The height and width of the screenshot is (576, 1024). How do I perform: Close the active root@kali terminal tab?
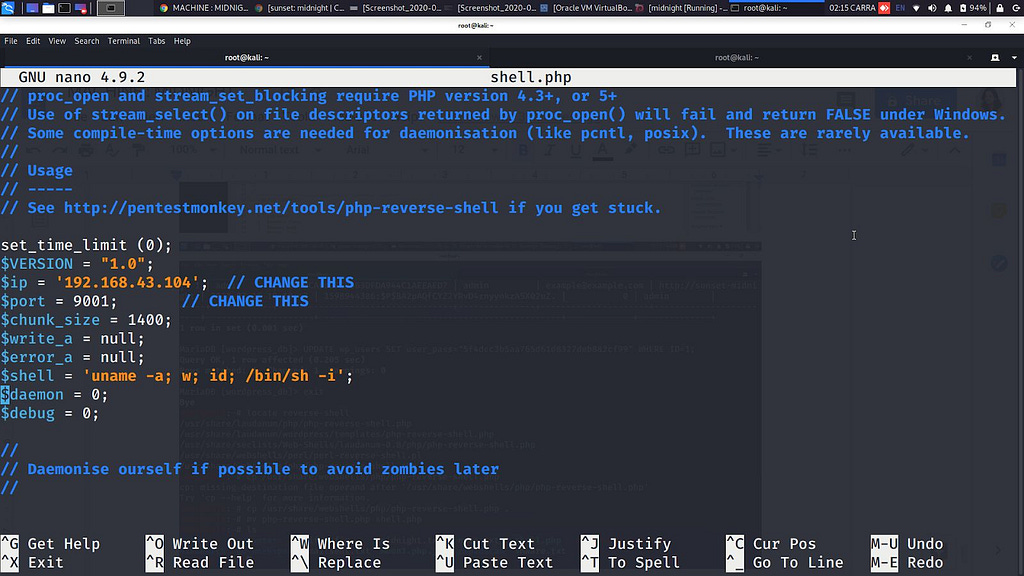[x=479, y=57]
